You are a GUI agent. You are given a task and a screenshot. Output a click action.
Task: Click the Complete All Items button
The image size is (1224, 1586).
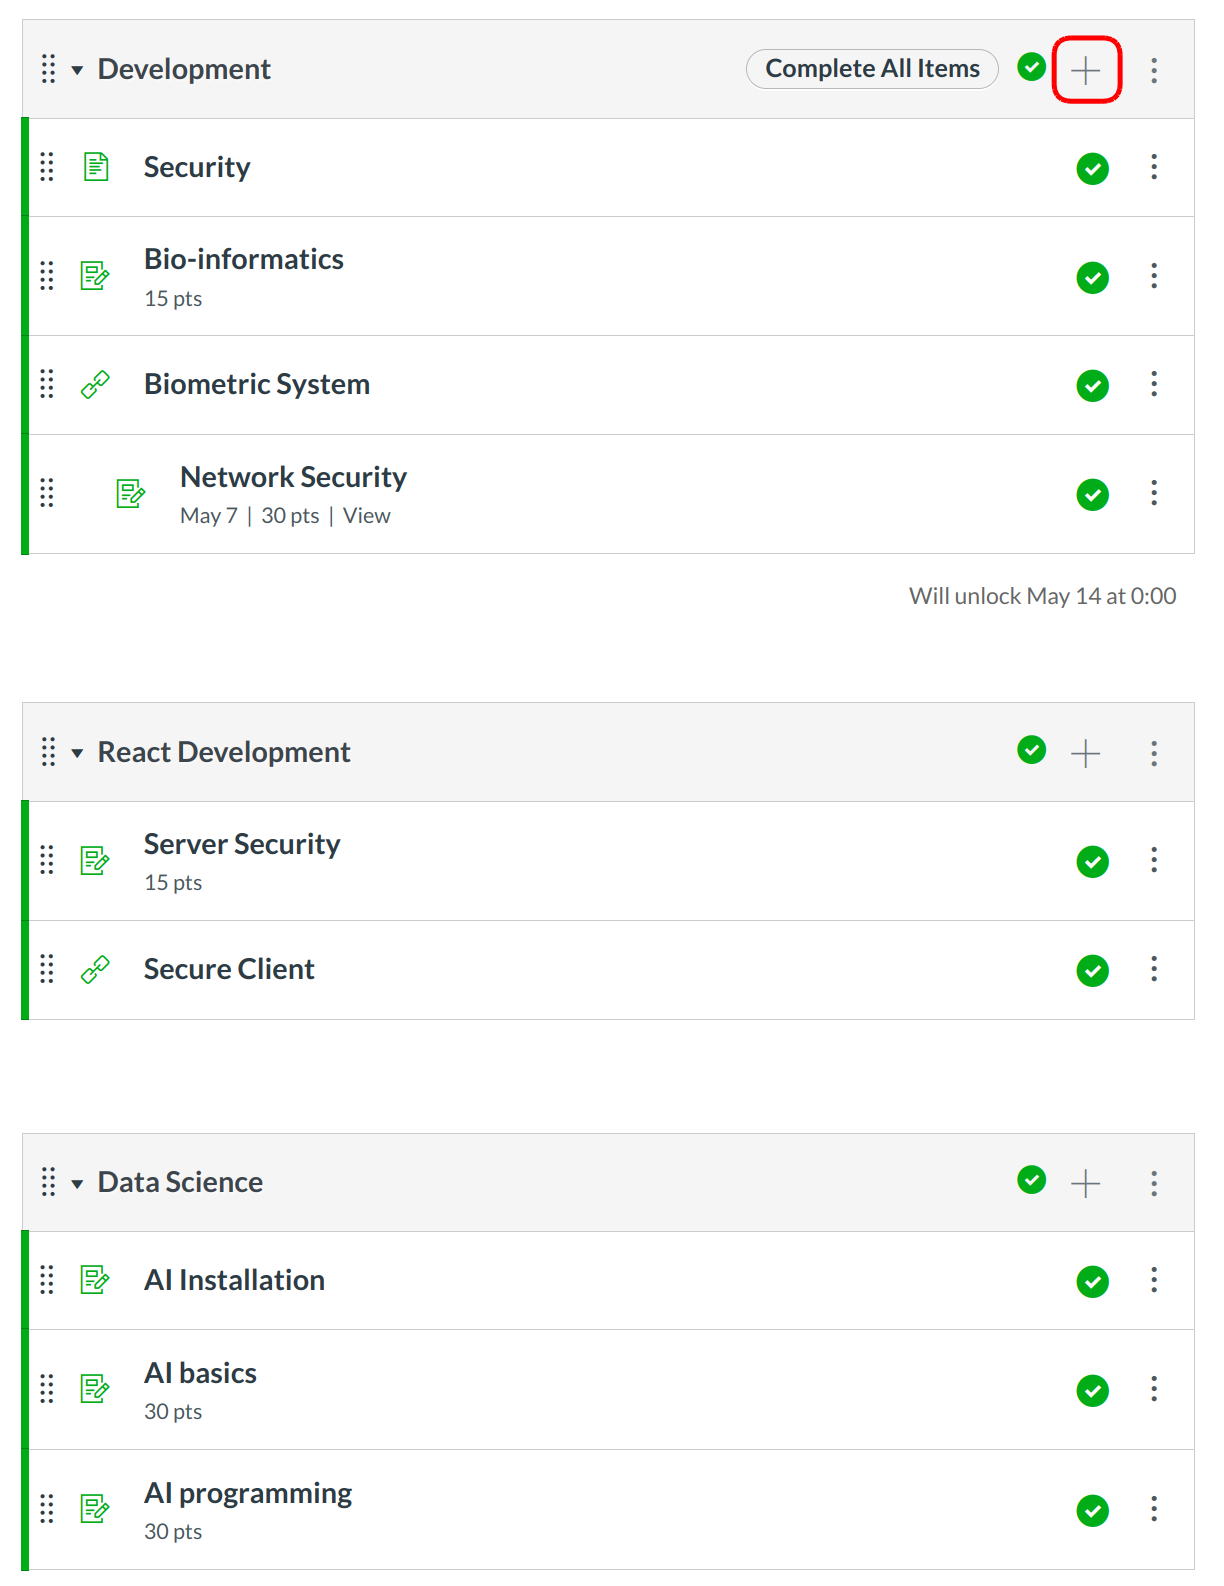(872, 69)
